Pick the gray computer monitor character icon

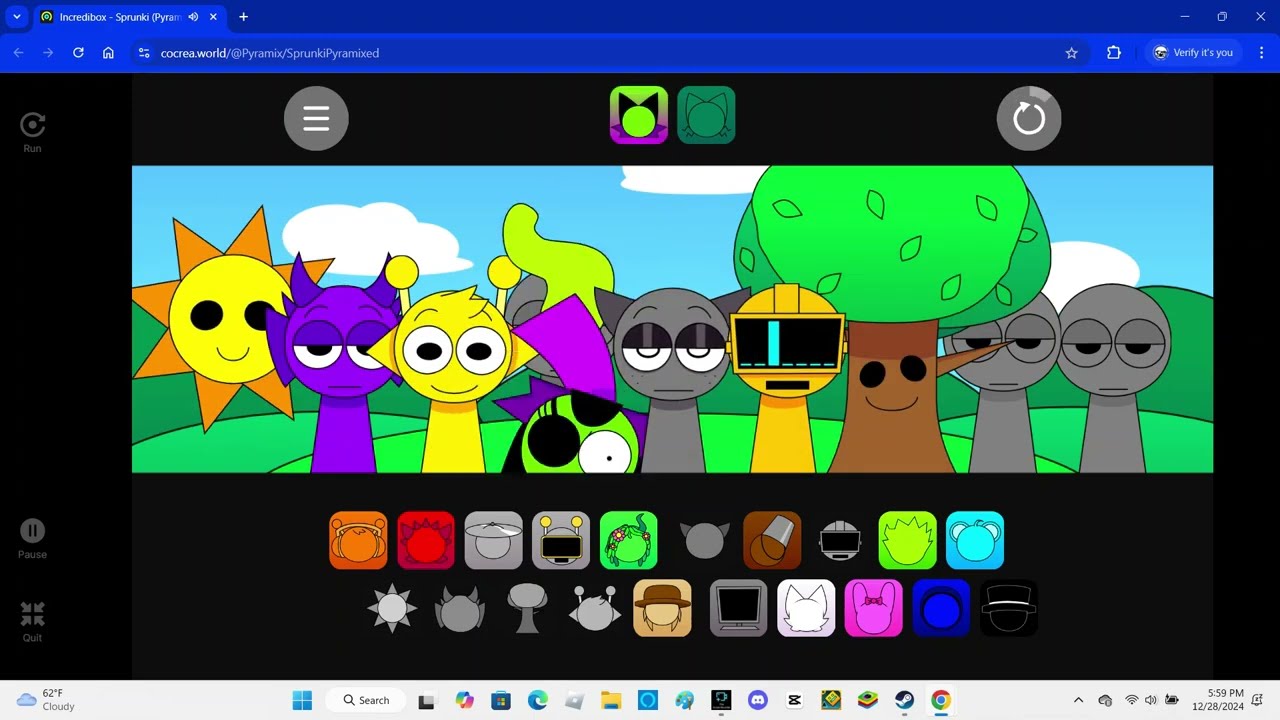click(738, 608)
